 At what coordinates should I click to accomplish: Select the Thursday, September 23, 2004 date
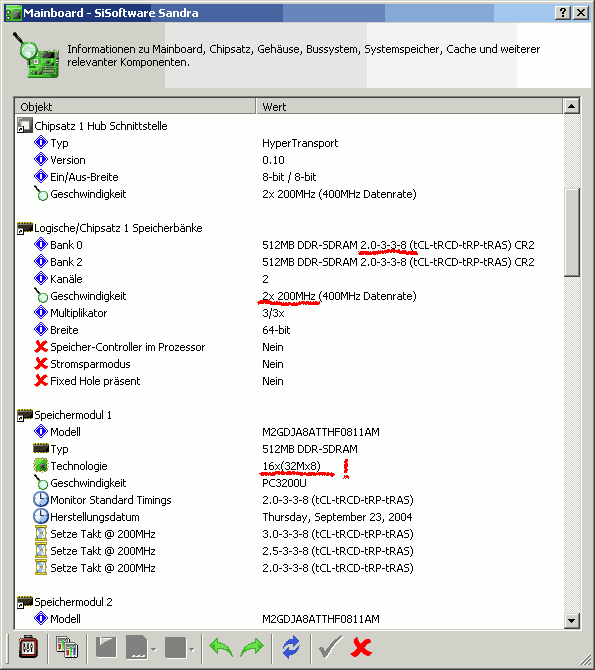coord(337,517)
